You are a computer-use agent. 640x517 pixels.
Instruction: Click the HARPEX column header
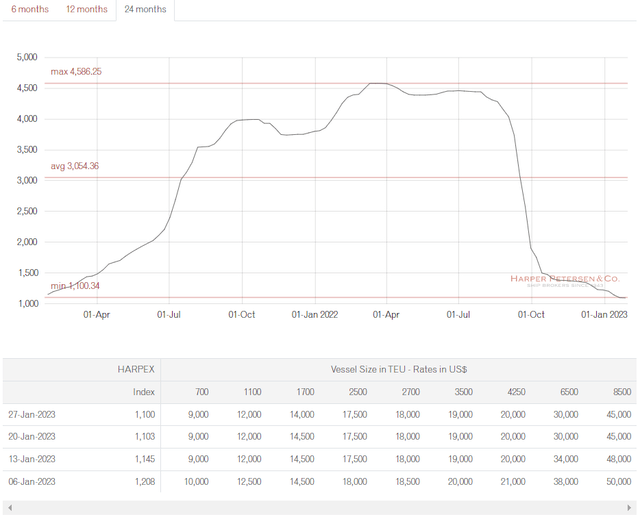135,369
